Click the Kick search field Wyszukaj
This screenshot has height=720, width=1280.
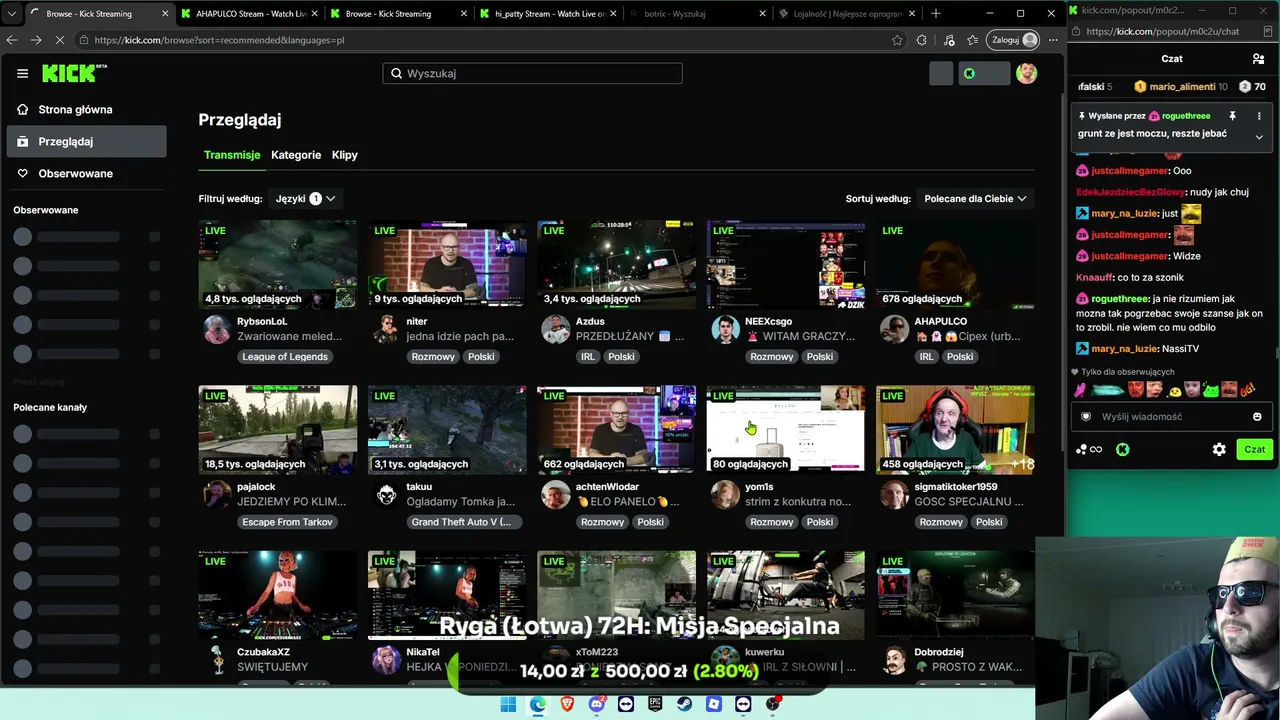coord(532,73)
